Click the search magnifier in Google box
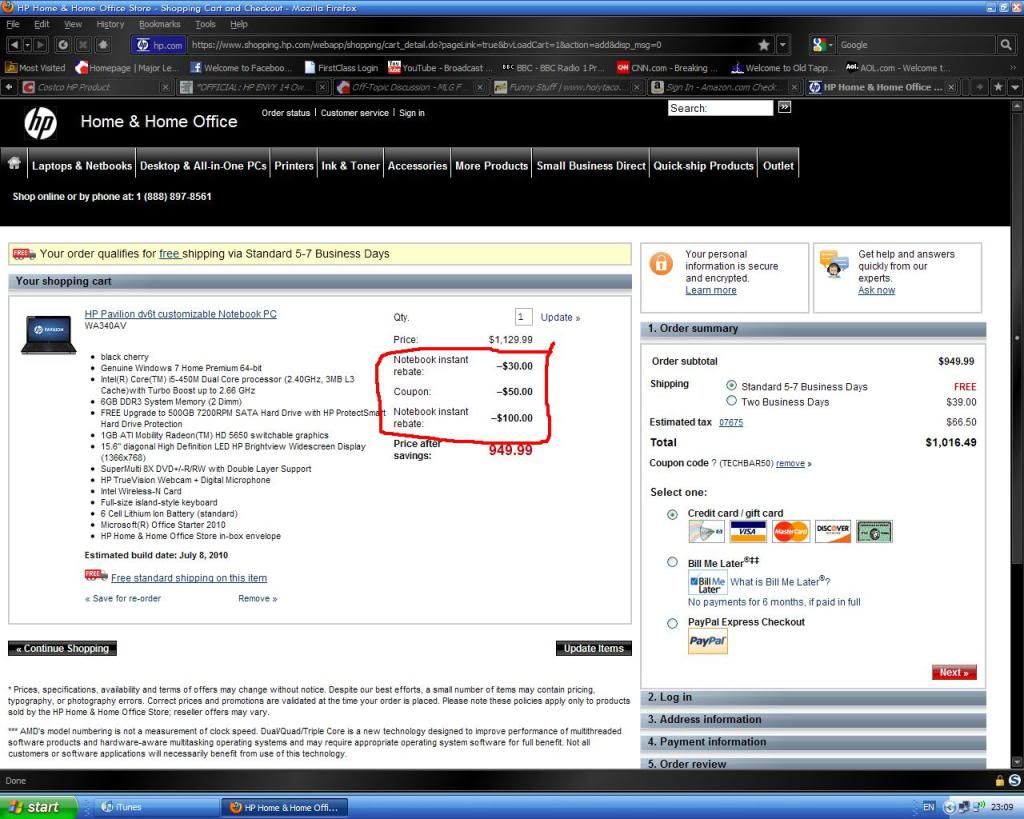The width and height of the screenshot is (1024, 819). coord(1006,44)
